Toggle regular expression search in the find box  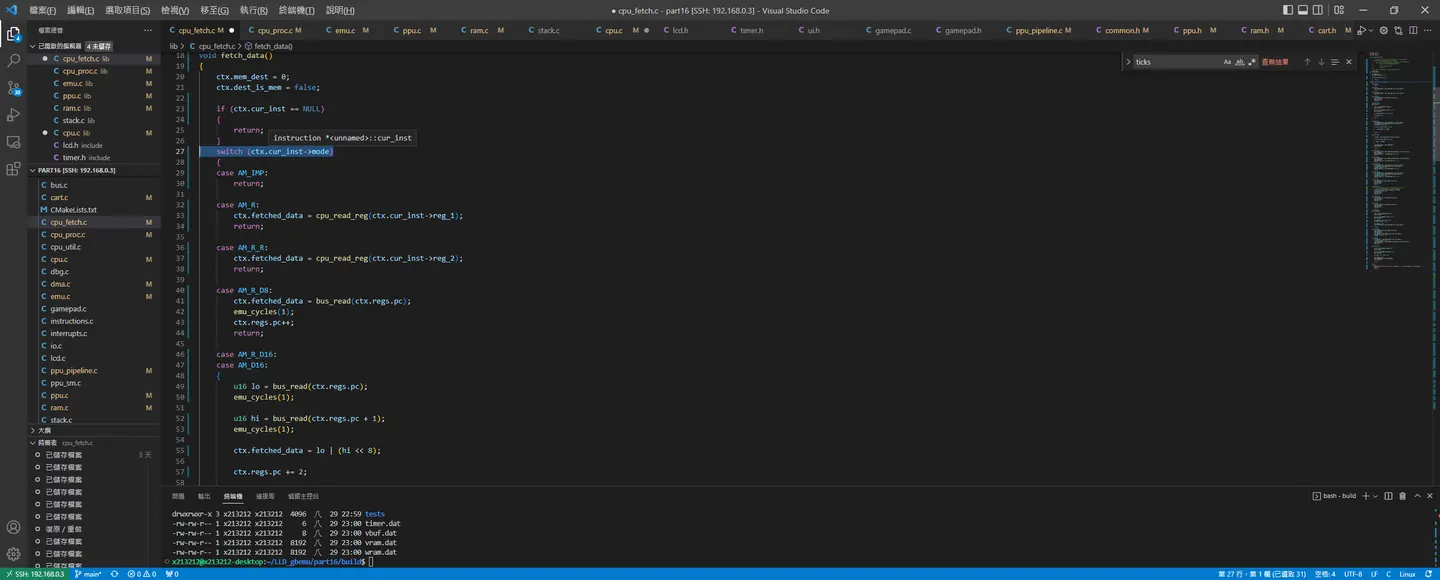[1252, 62]
